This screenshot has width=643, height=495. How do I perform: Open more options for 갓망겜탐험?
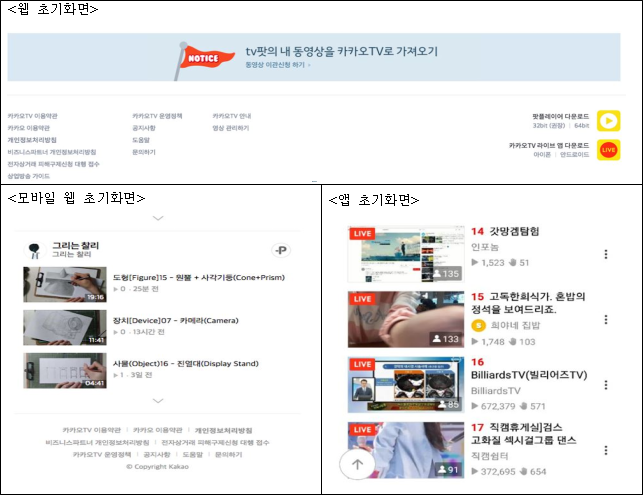click(606, 254)
